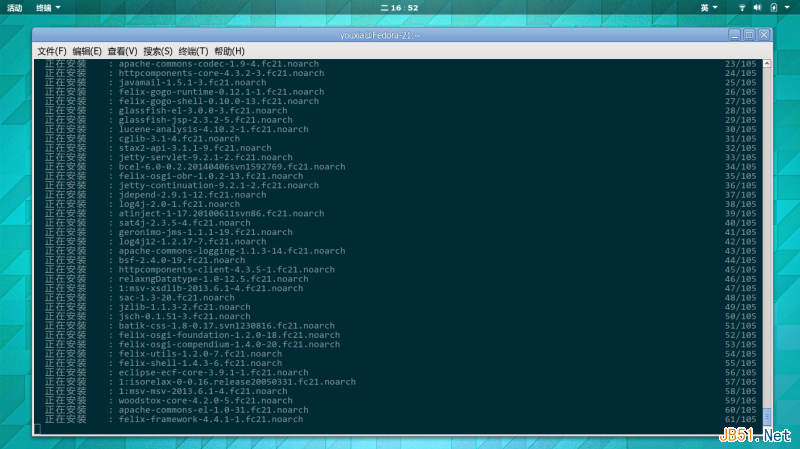Minimize the terminal window
800x449 pixels.
point(734,35)
